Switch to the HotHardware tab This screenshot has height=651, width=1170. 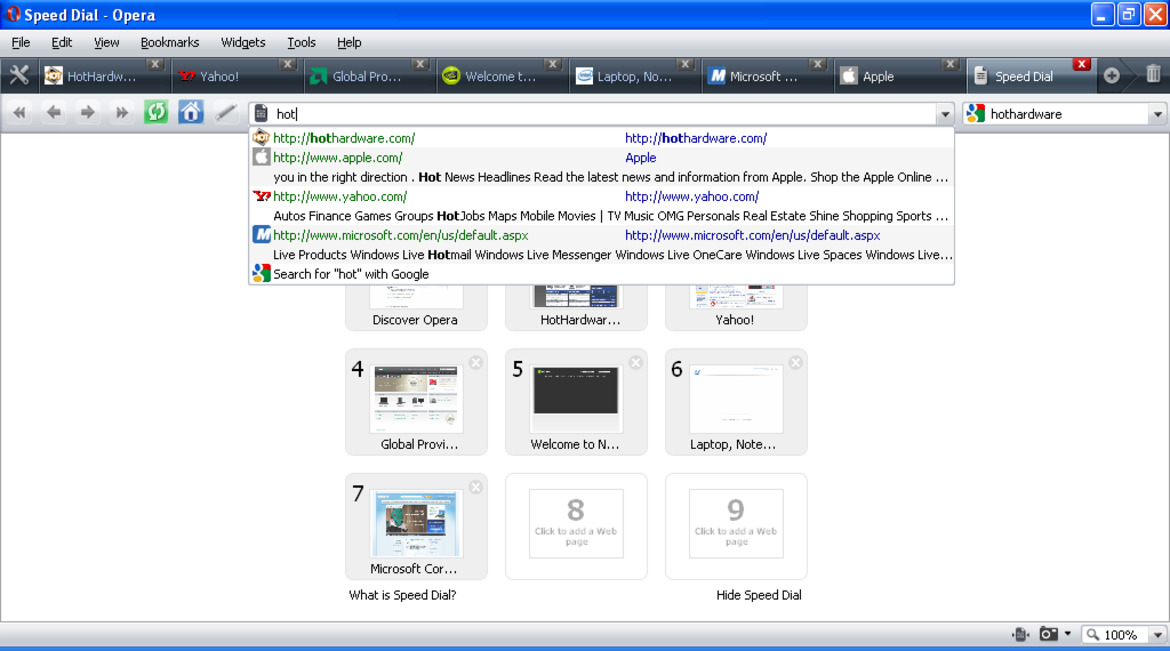[x=102, y=76]
